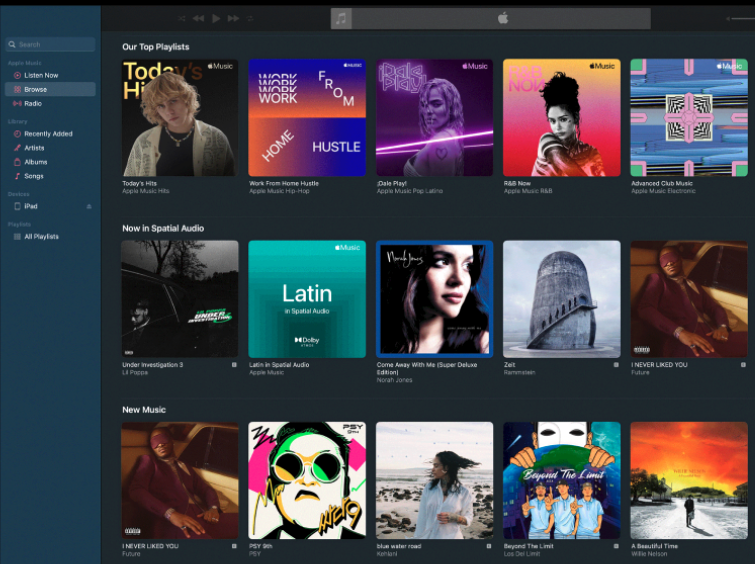Viewport: 755px width, 564px height.
Task: Open ¡Dale Play! playlist cover
Action: [x=434, y=118]
